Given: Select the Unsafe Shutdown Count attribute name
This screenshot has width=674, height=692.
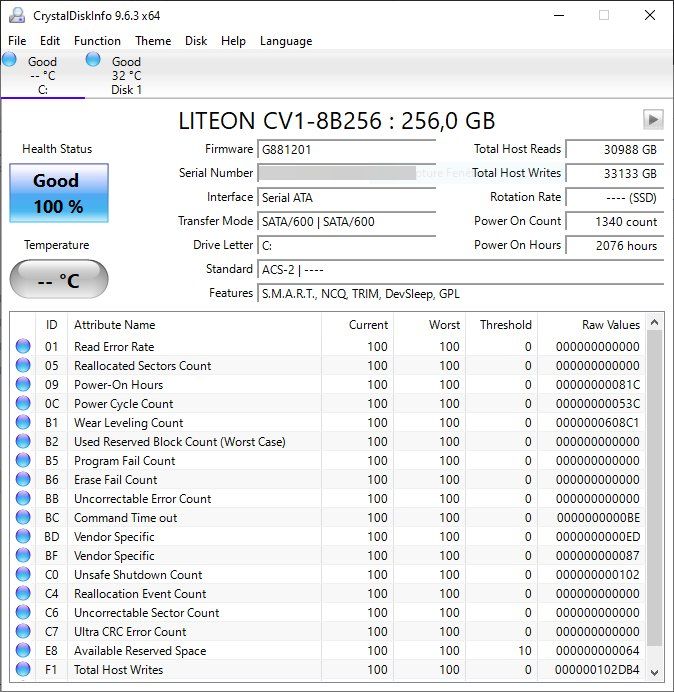Looking at the screenshot, I should pos(138,575).
